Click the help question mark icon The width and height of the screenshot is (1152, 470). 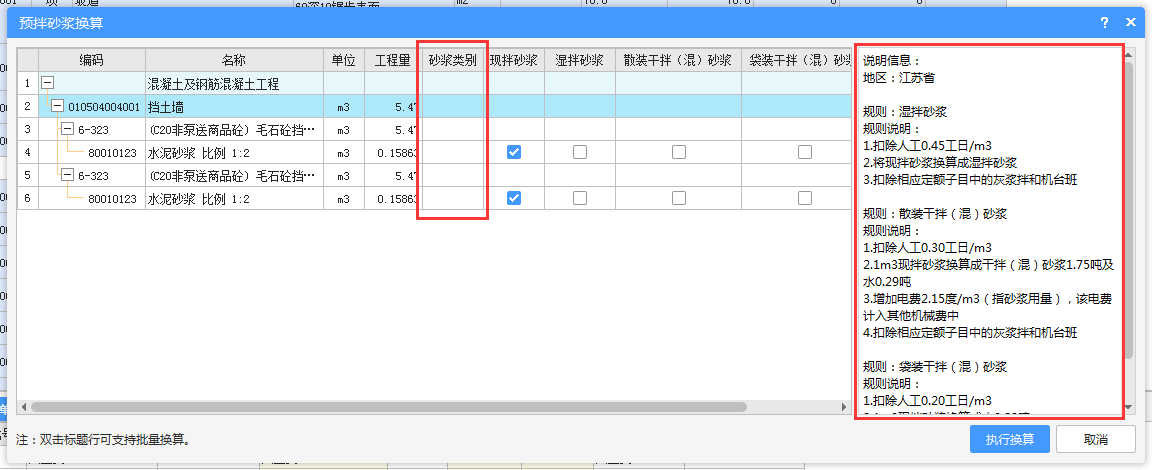[x=1105, y=21]
